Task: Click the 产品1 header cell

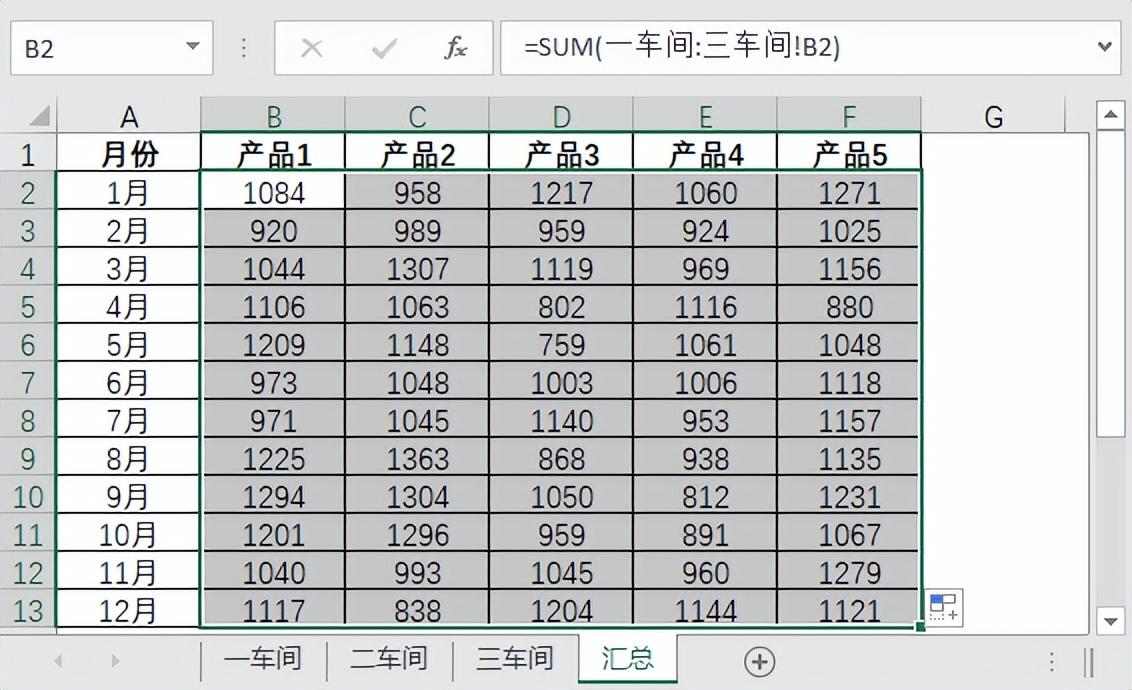Action: [x=273, y=154]
